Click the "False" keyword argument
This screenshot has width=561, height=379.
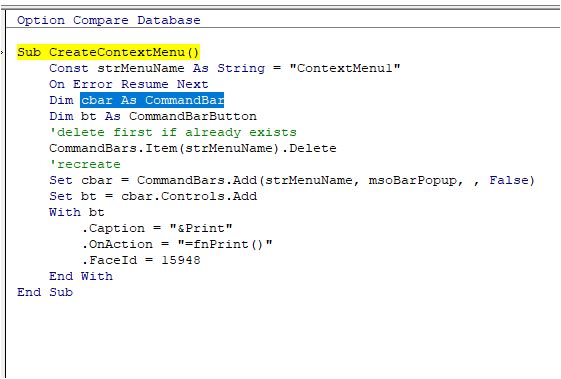coord(508,180)
